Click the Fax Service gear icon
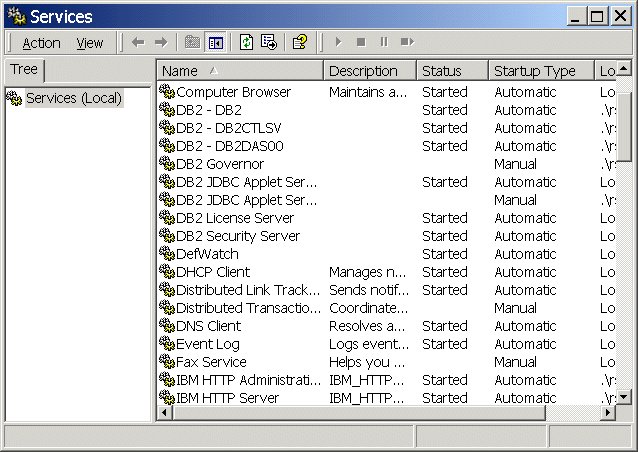 [167, 361]
